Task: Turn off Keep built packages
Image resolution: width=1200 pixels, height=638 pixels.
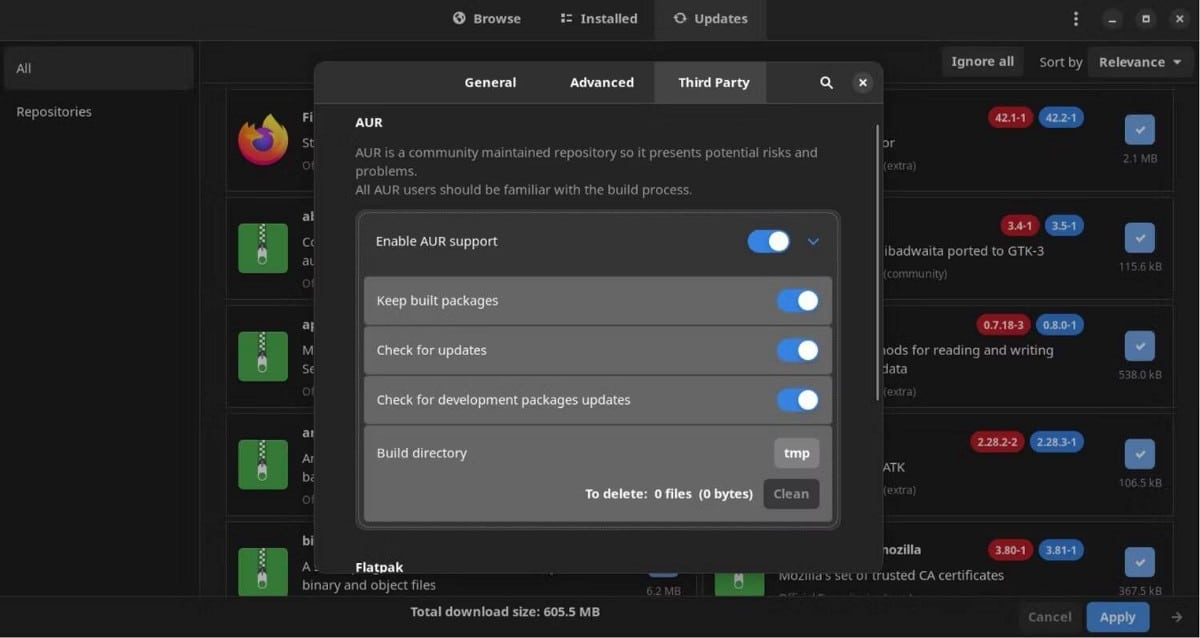Action: (x=797, y=300)
